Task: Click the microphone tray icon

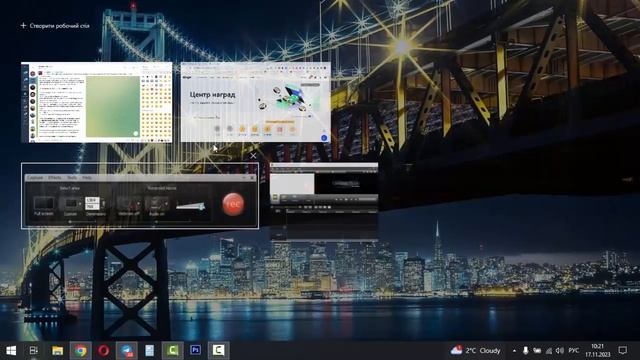Action: [525, 351]
